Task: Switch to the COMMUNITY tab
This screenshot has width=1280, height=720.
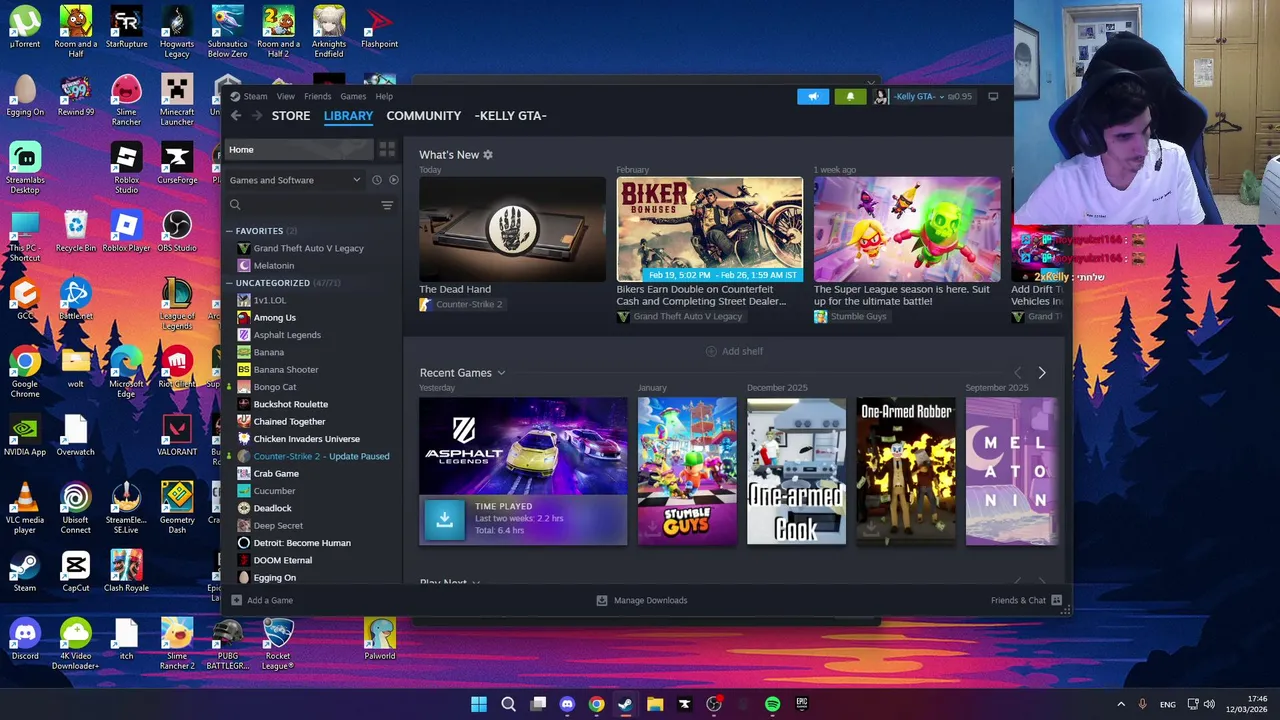Action: tap(424, 116)
